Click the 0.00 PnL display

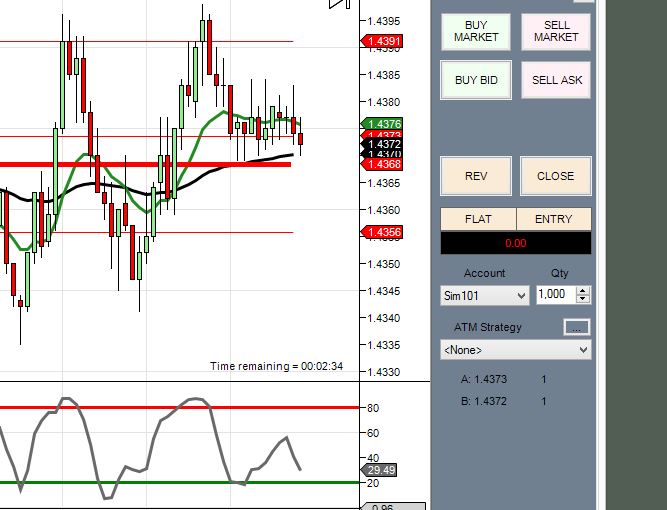click(516, 243)
